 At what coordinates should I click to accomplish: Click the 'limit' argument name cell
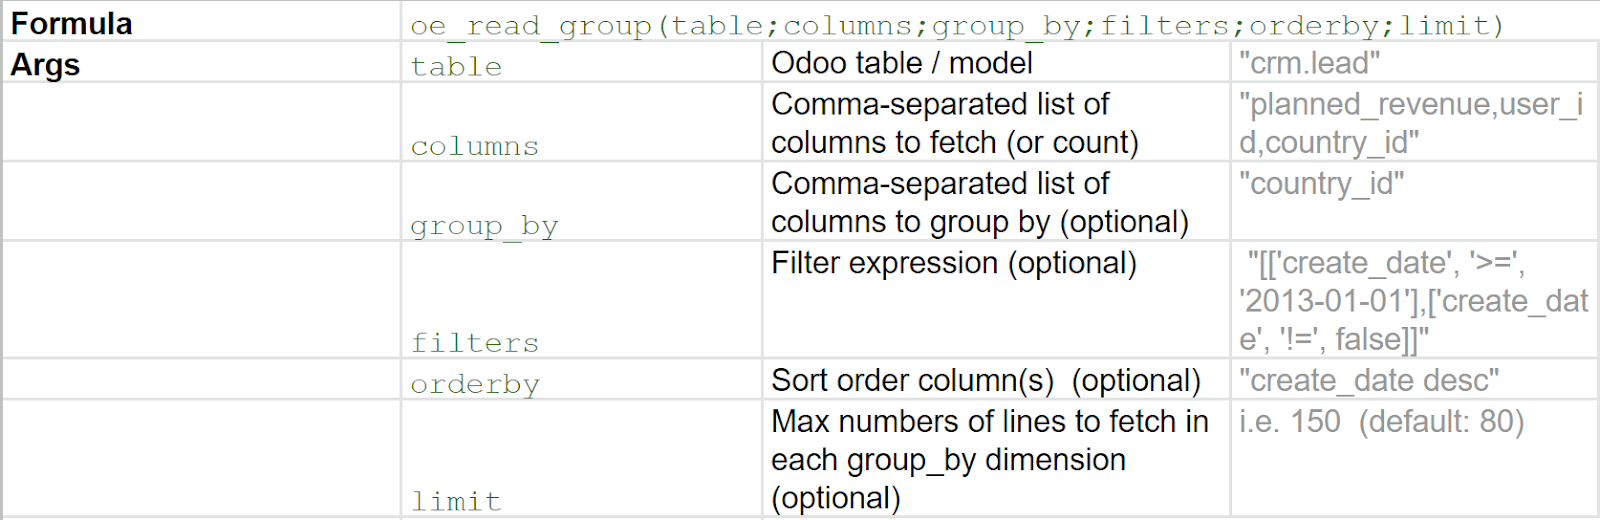[x=456, y=501]
